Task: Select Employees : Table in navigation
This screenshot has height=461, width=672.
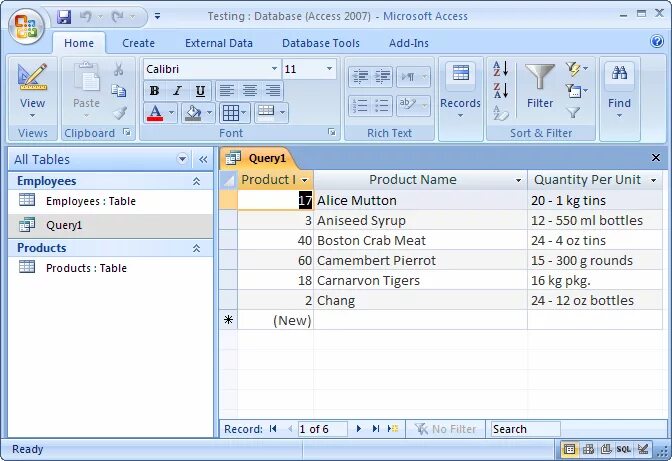Action: 111,201
